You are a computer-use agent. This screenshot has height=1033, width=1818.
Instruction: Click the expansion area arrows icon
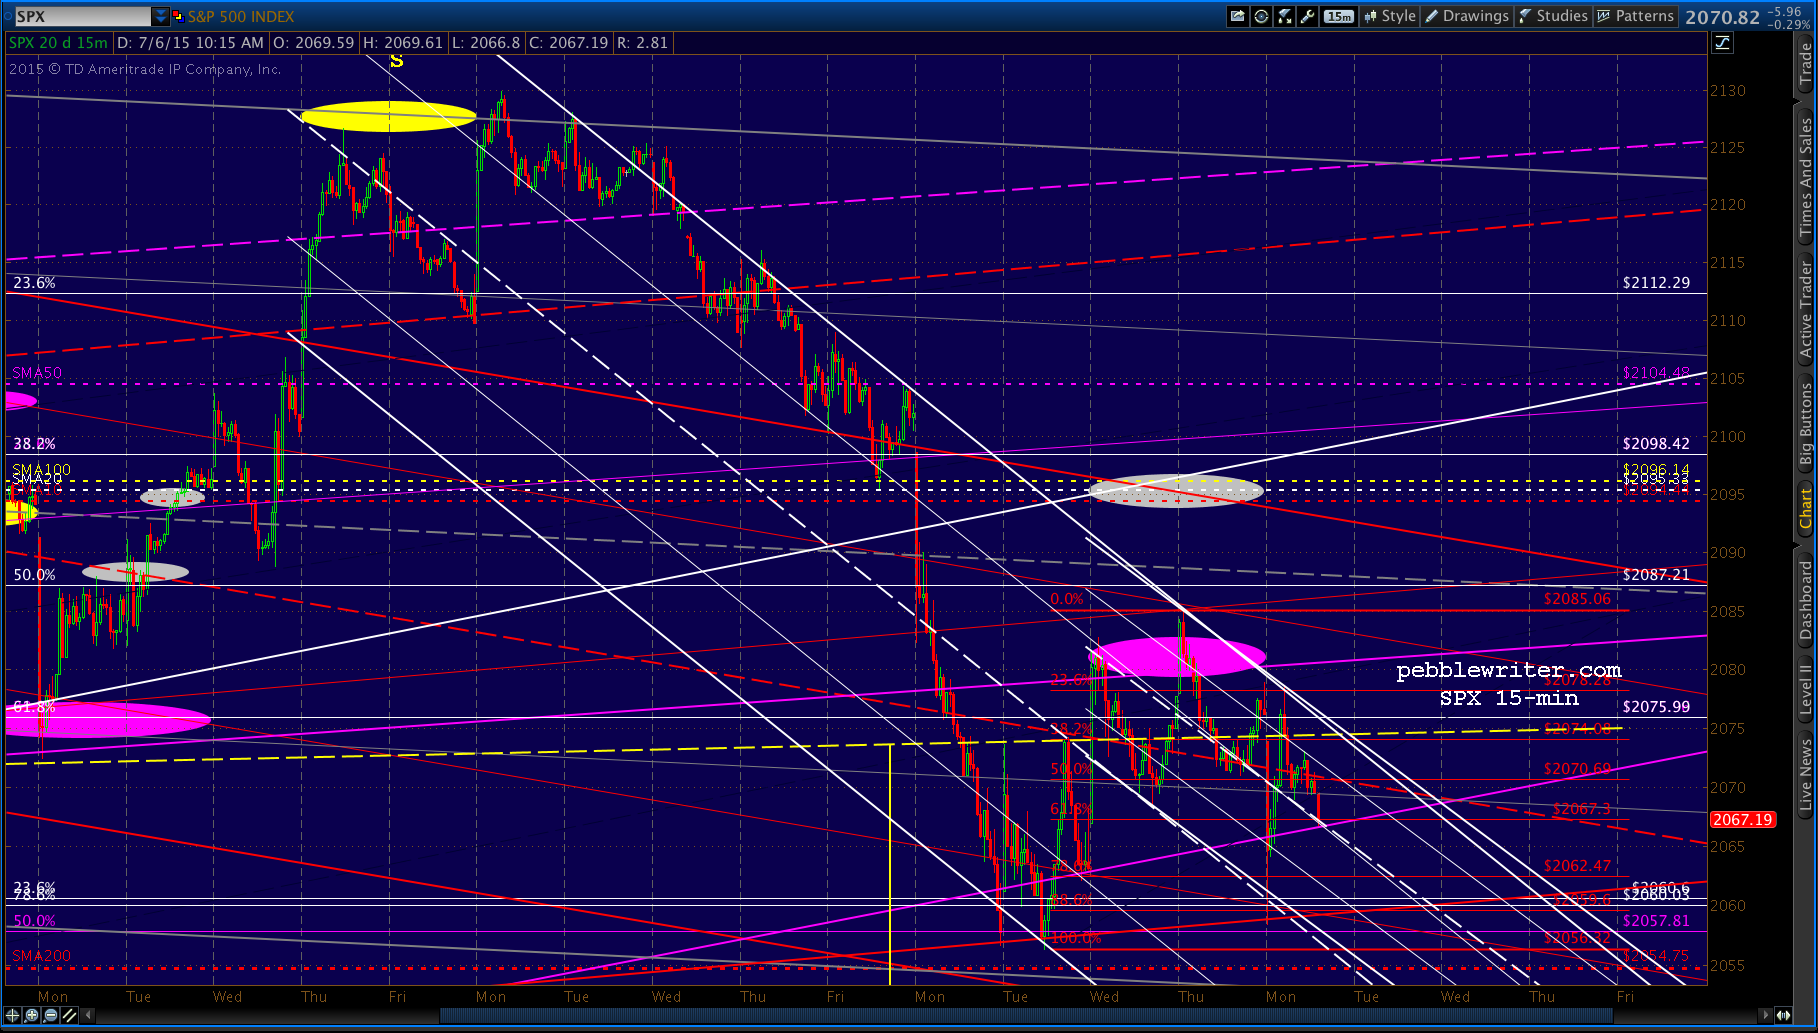(1783, 1015)
